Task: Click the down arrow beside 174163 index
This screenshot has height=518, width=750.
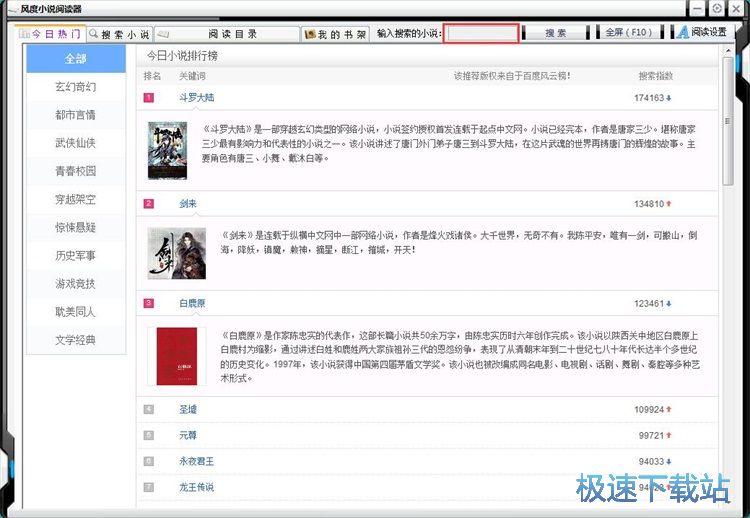Action: tap(669, 98)
